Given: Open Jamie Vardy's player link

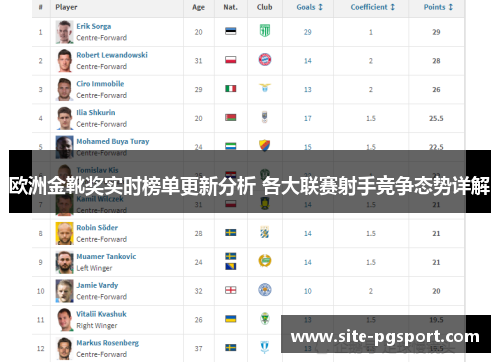Looking at the screenshot, I should 97,285.
